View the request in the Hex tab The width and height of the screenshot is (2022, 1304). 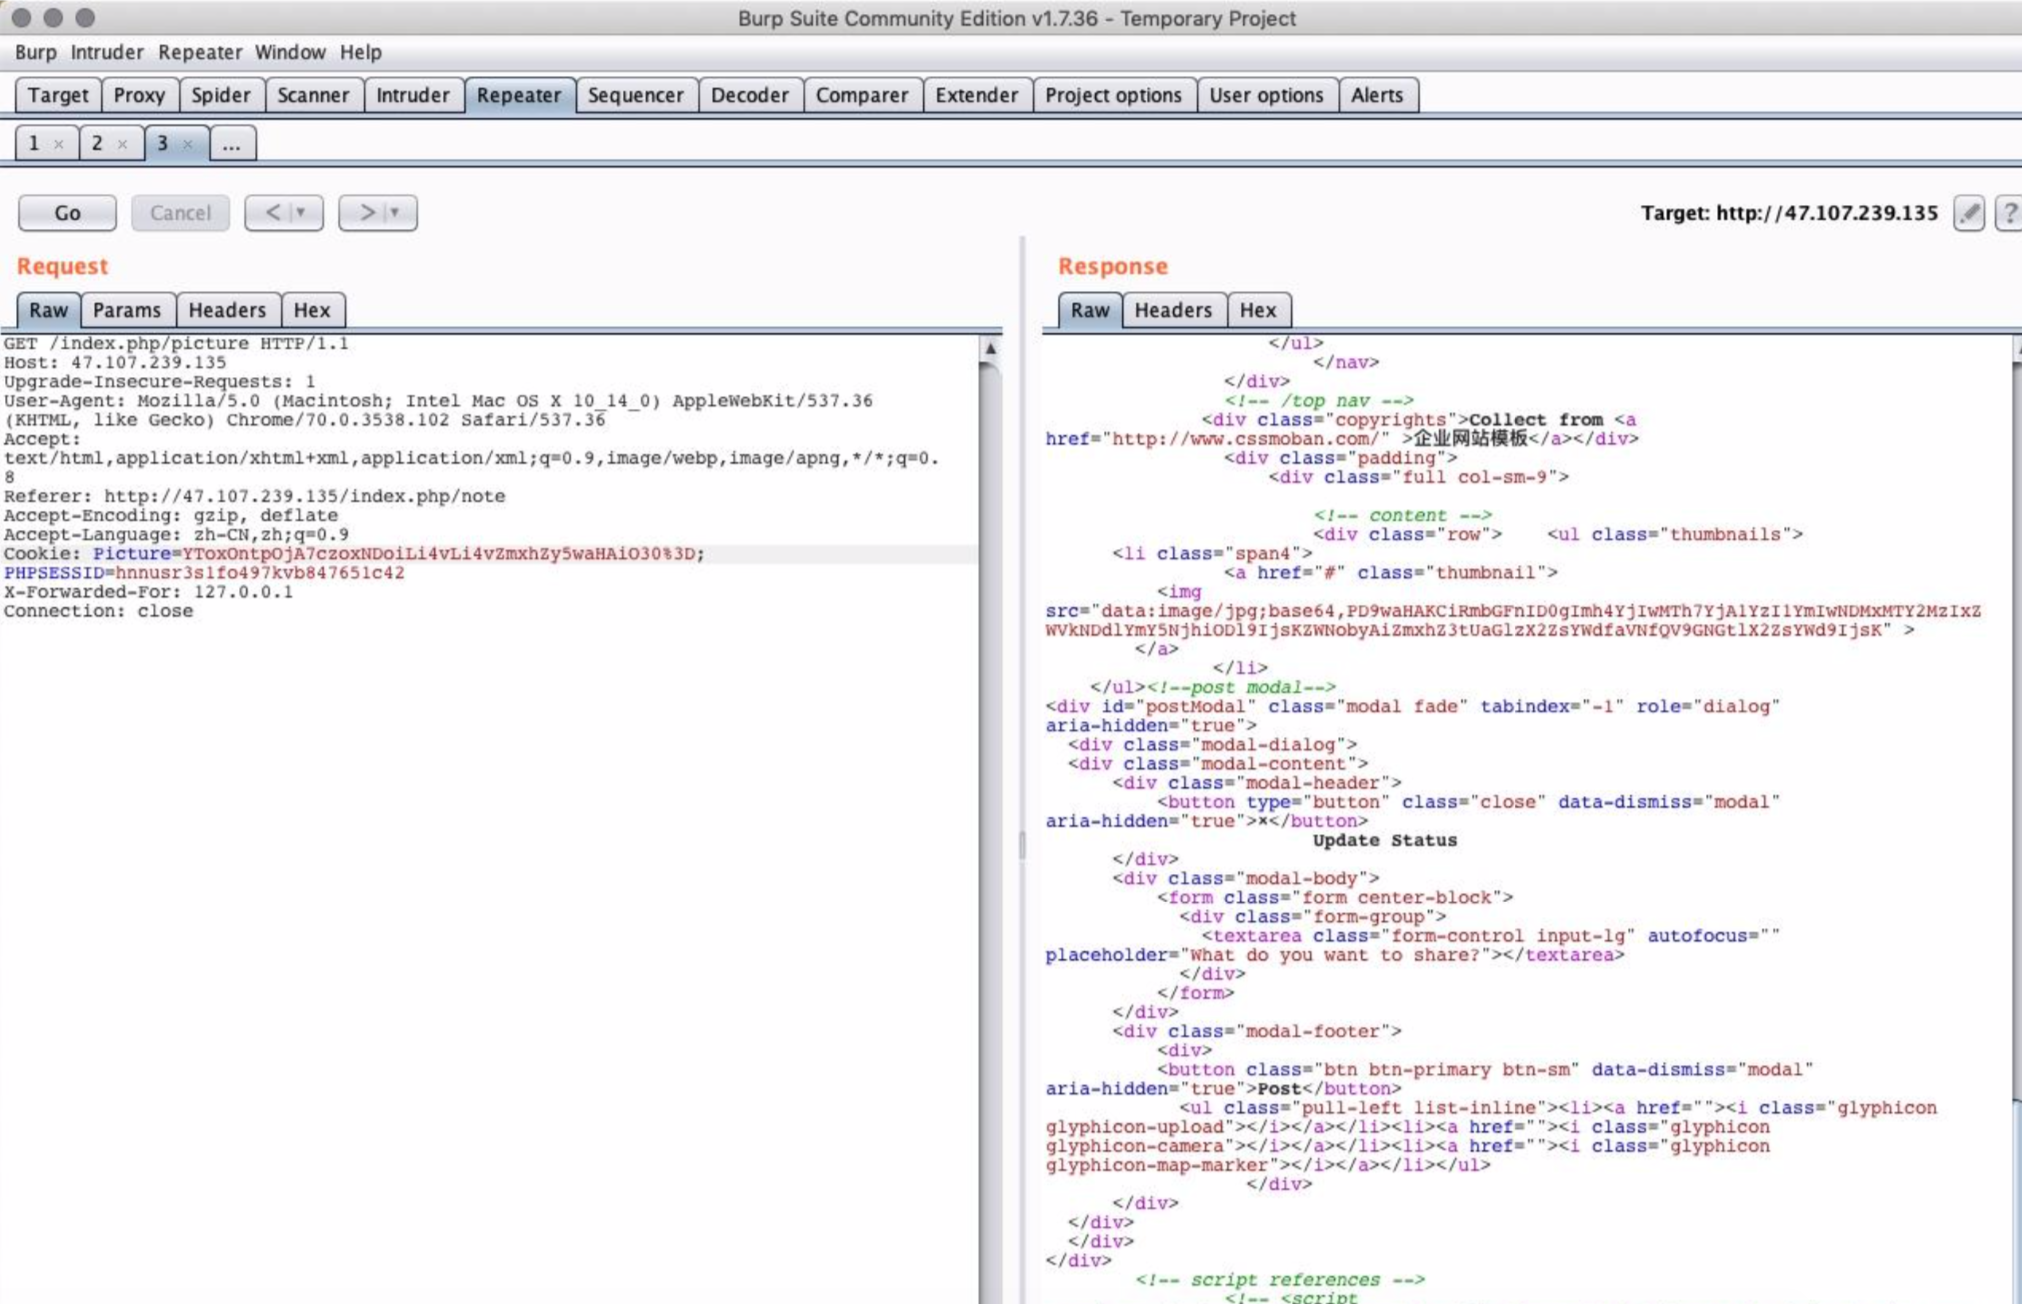311,310
